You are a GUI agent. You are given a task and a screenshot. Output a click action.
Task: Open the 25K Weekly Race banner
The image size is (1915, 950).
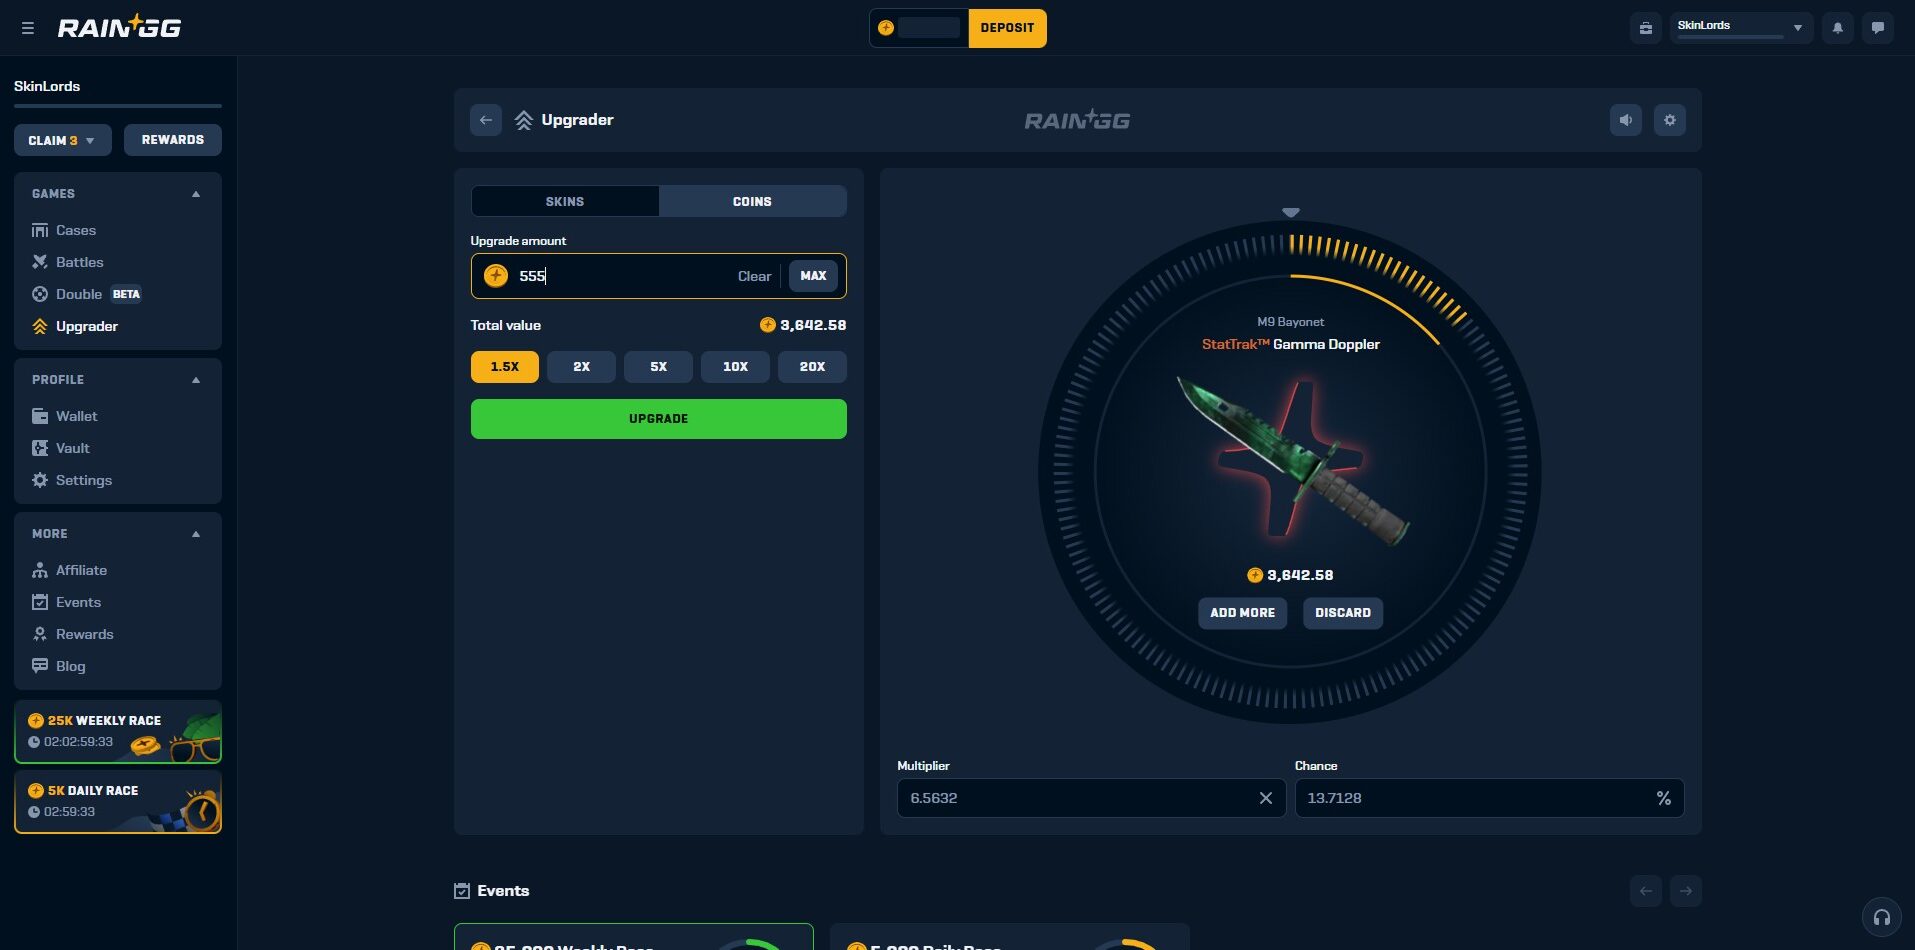pos(118,732)
